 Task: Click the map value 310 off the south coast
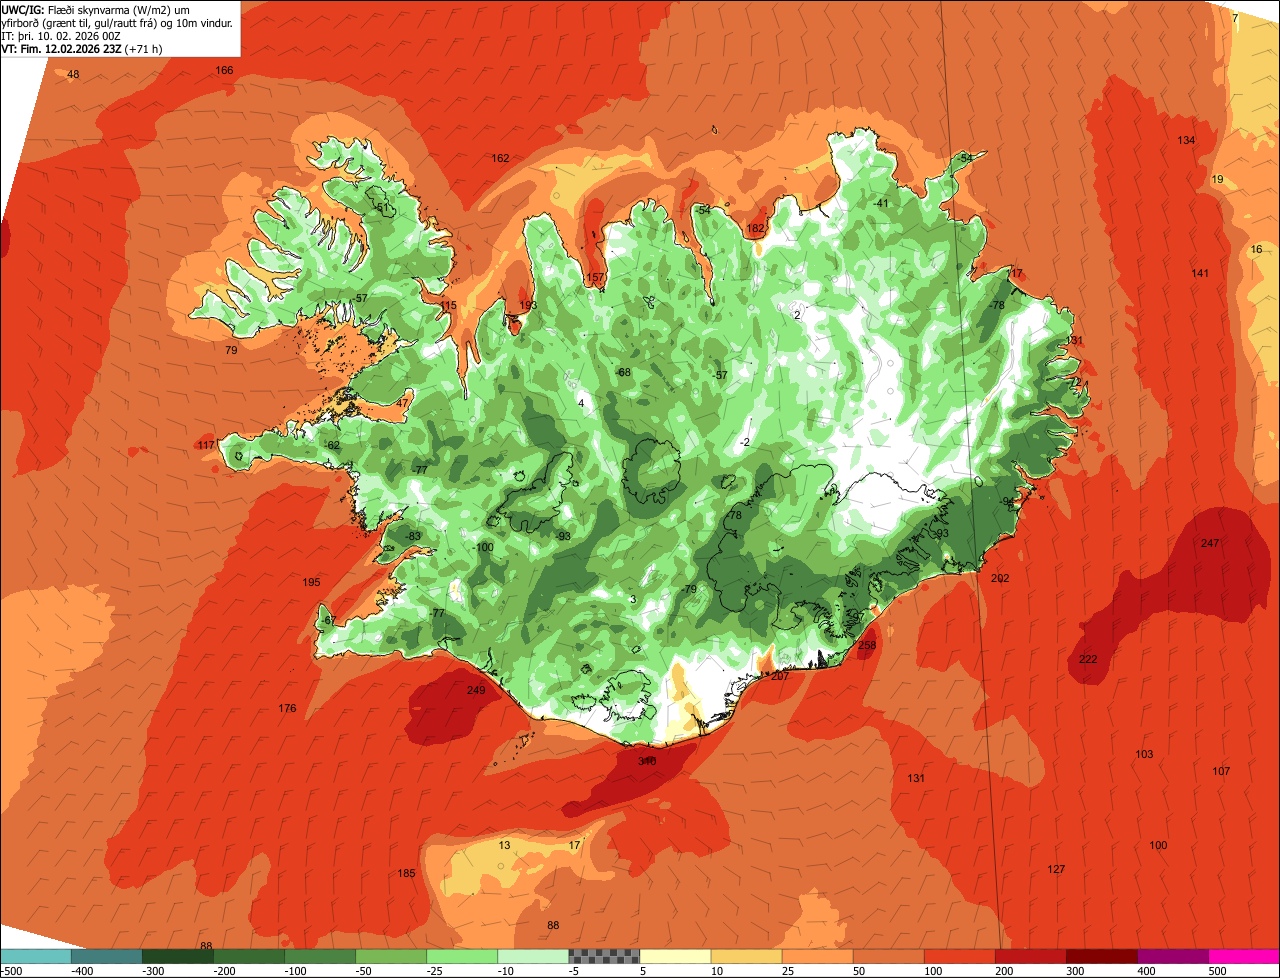(x=647, y=761)
